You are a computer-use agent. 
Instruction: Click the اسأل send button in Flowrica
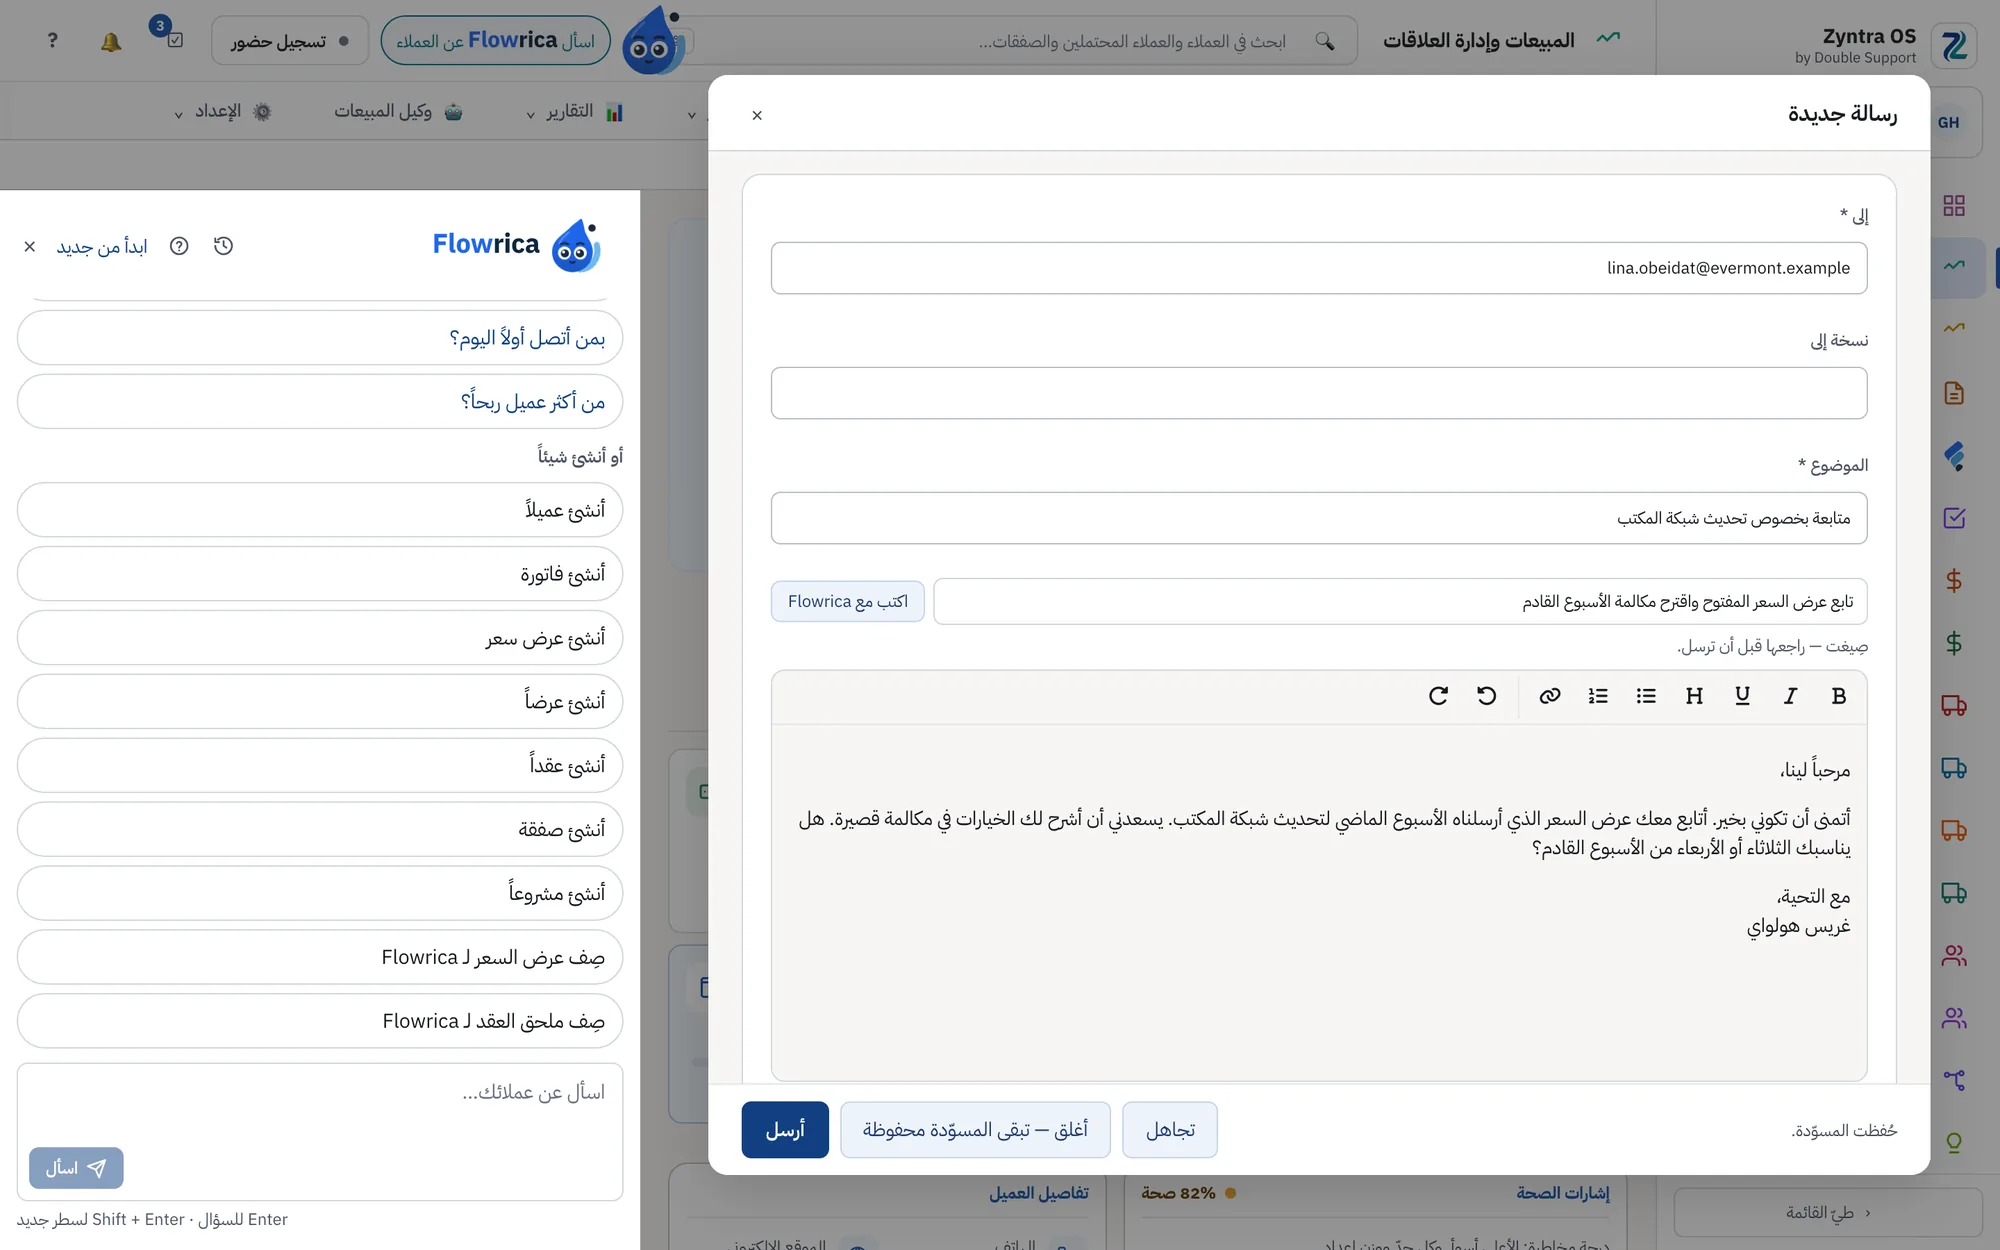(x=76, y=1168)
